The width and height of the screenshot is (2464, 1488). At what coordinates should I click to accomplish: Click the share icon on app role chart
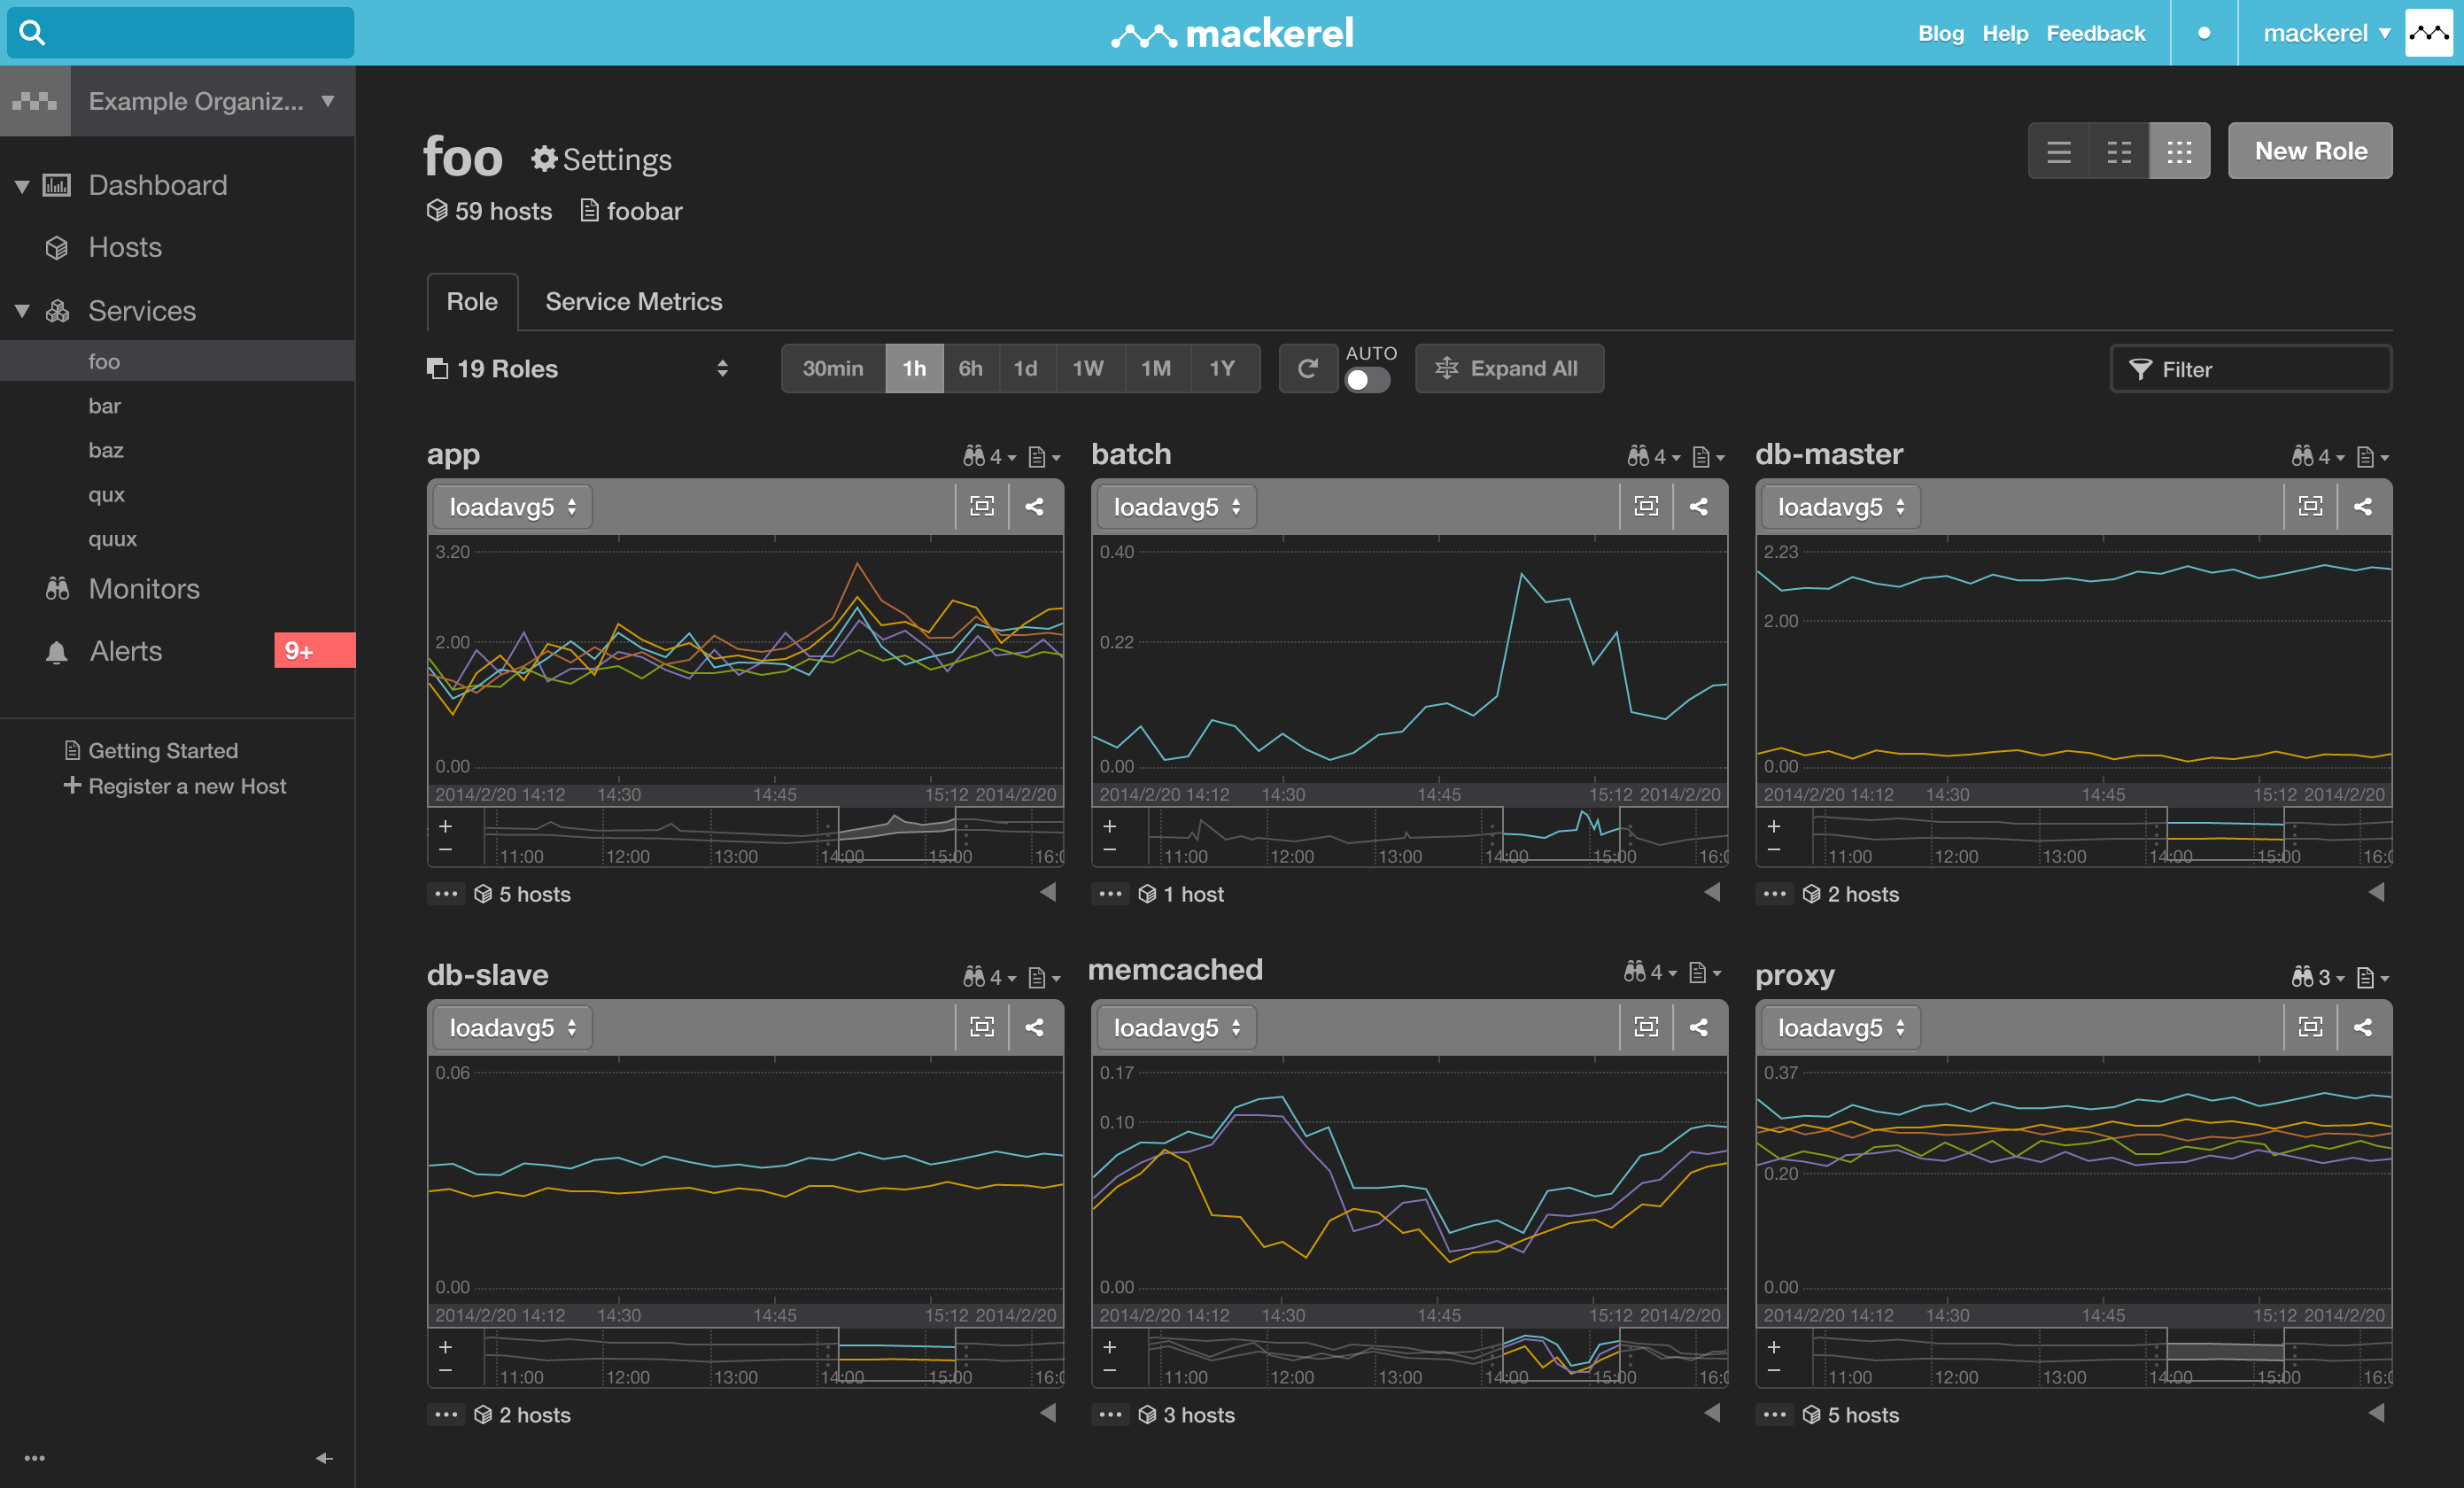[1034, 506]
